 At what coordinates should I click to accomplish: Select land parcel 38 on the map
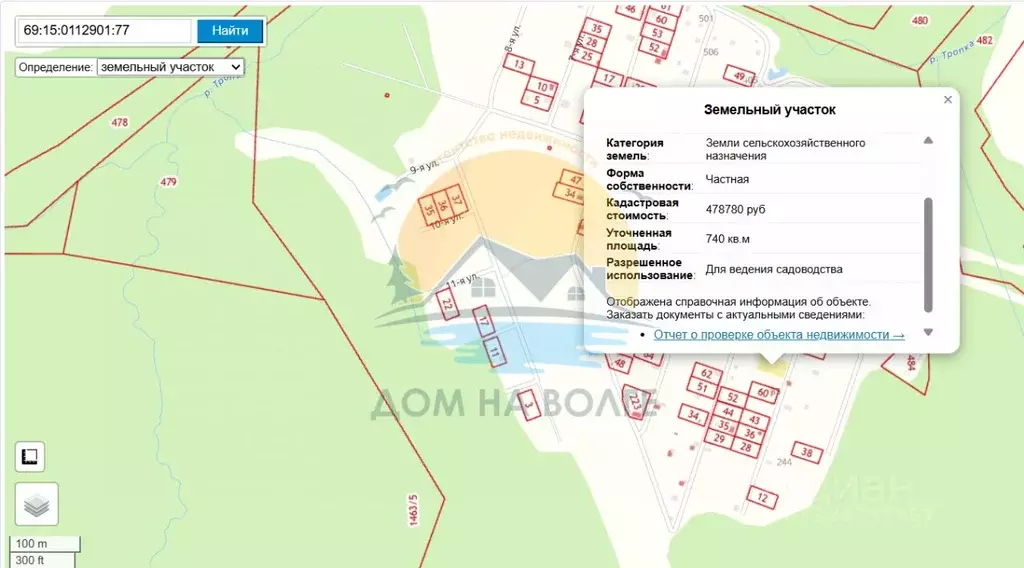click(x=807, y=452)
